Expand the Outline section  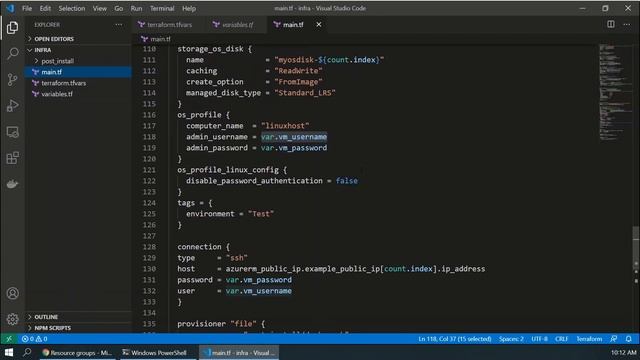pyautogui.click(x=46, y=317)
